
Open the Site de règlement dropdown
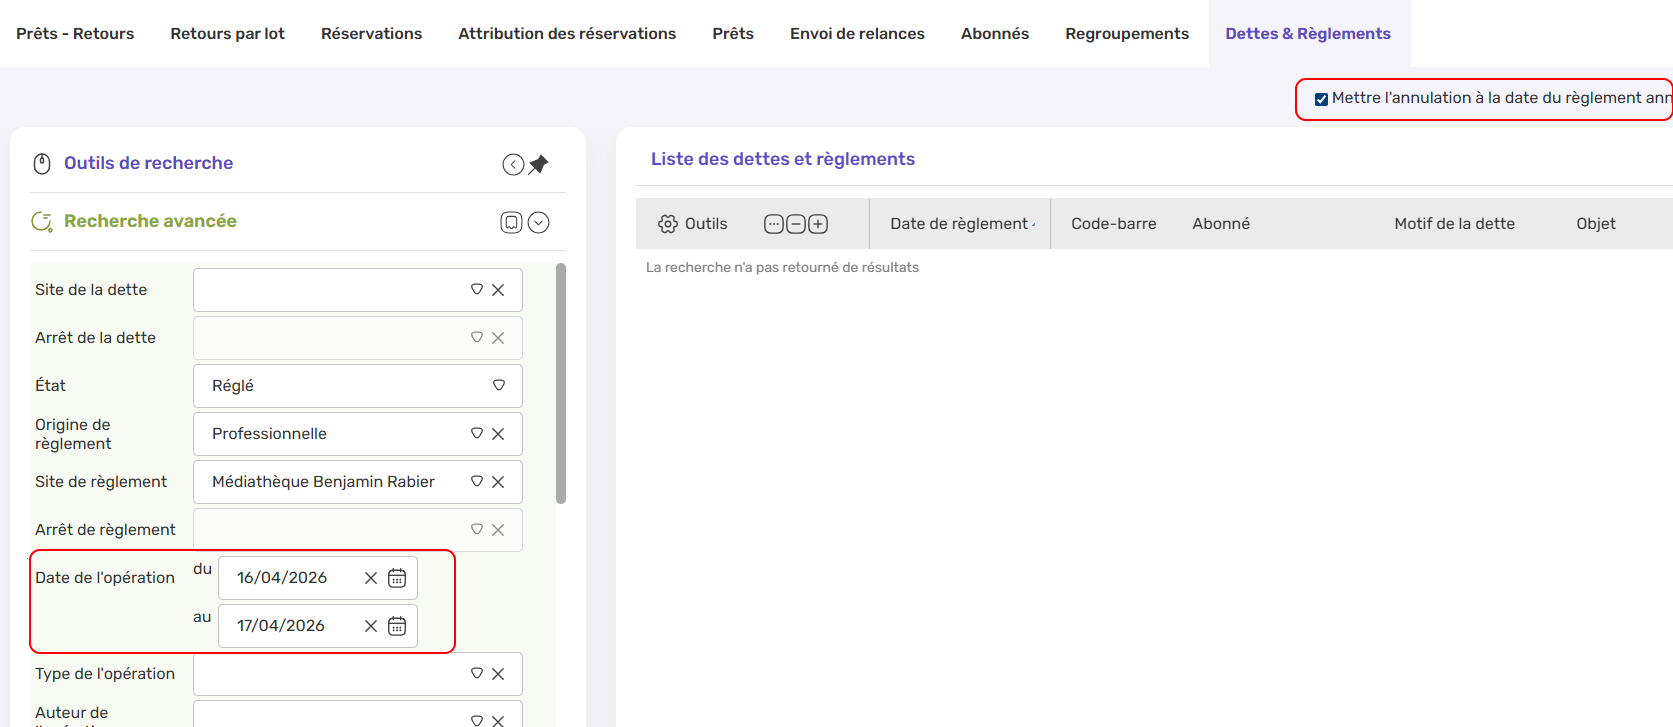point(477,482)
